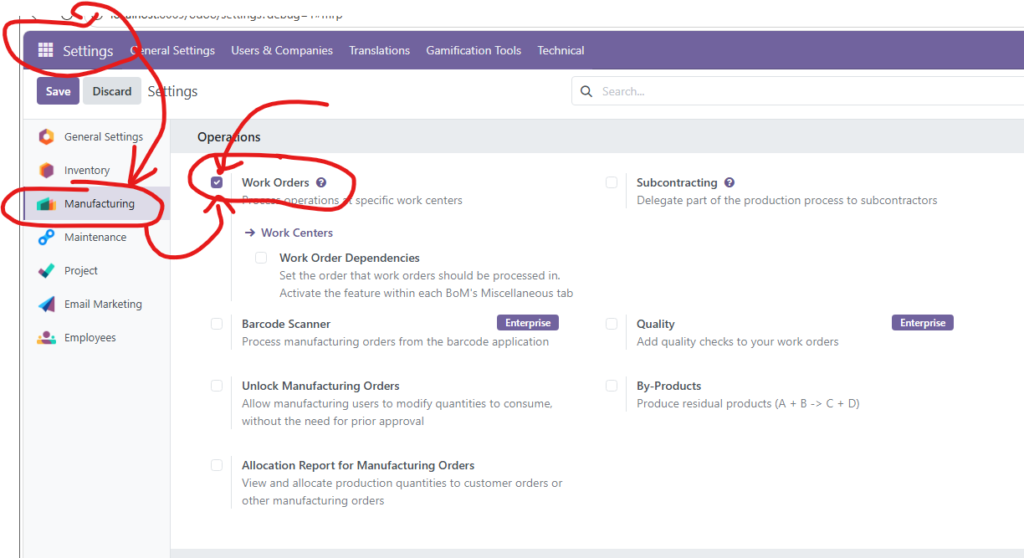Click the Maintenance module icon

click(x=46, y=237)
